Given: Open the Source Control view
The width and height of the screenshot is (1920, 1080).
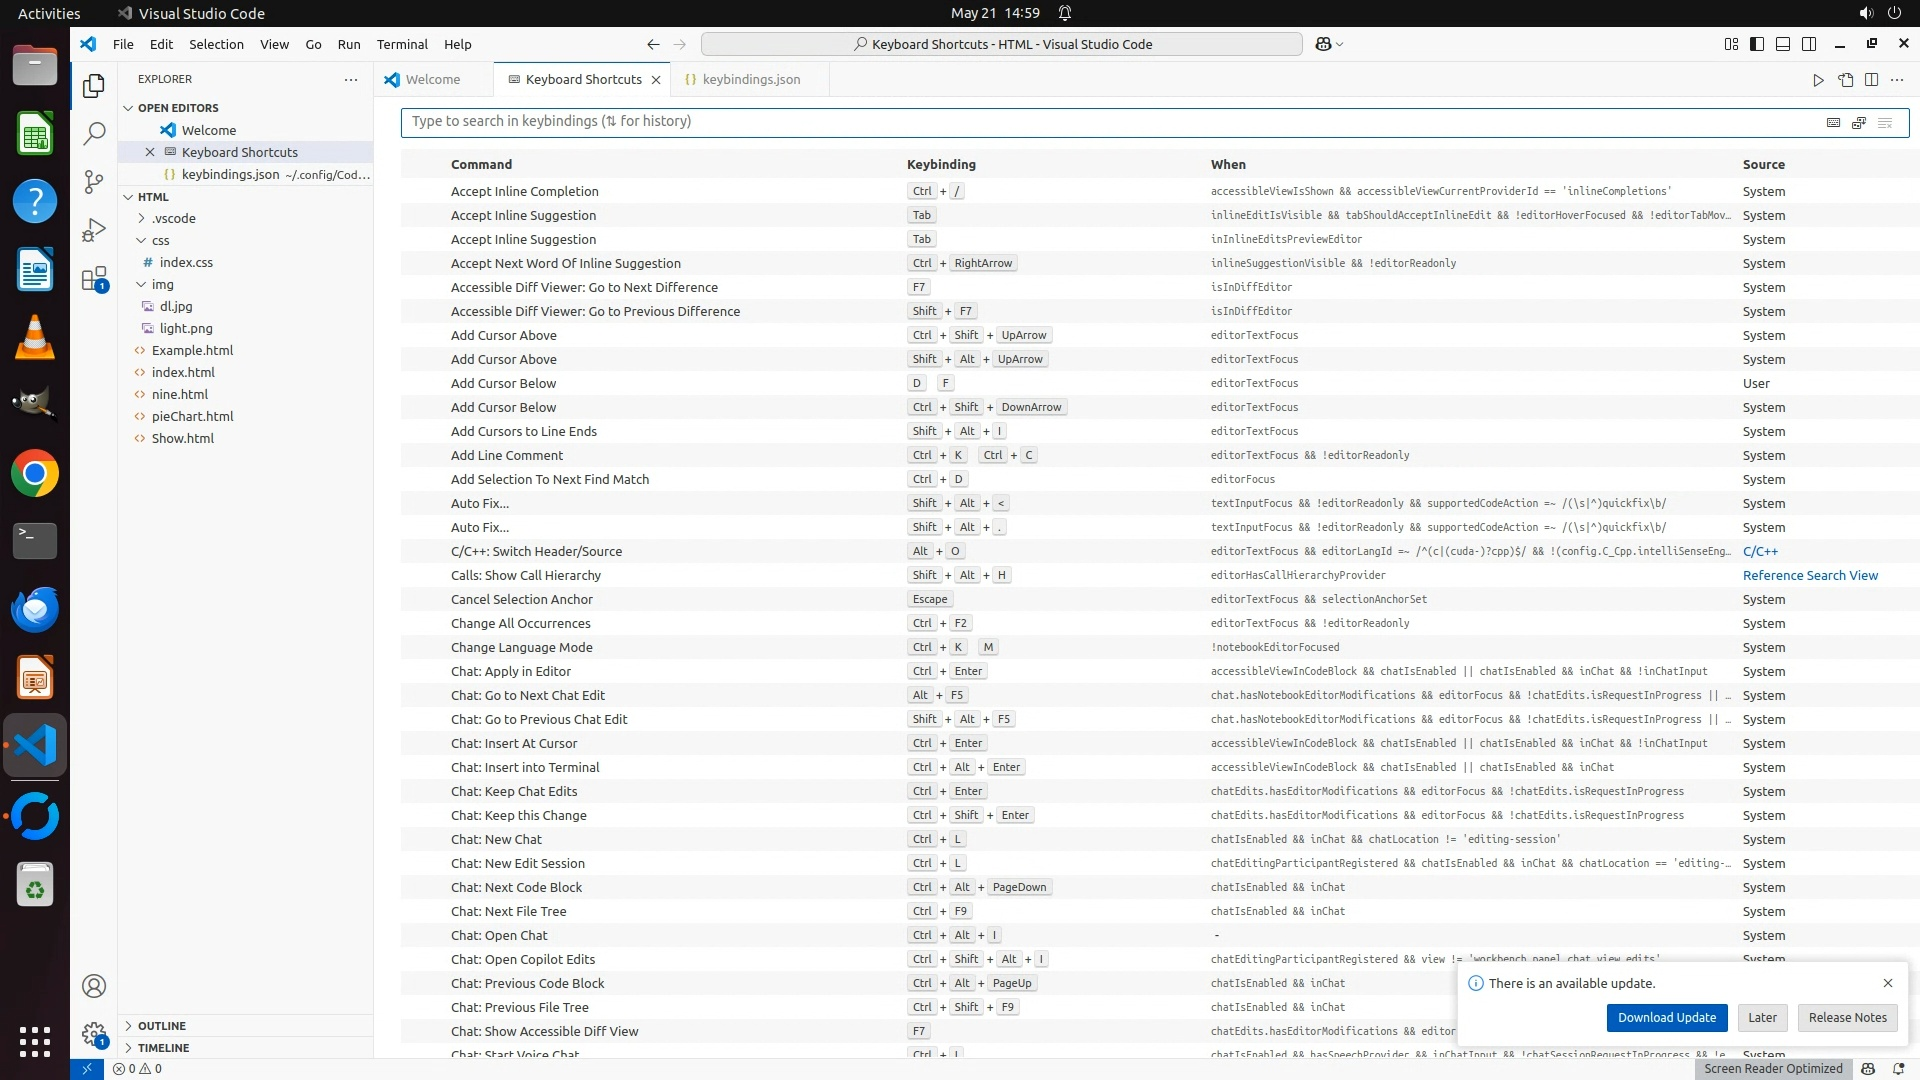Looking at the screenshot, I should click(x=94, y=181).
